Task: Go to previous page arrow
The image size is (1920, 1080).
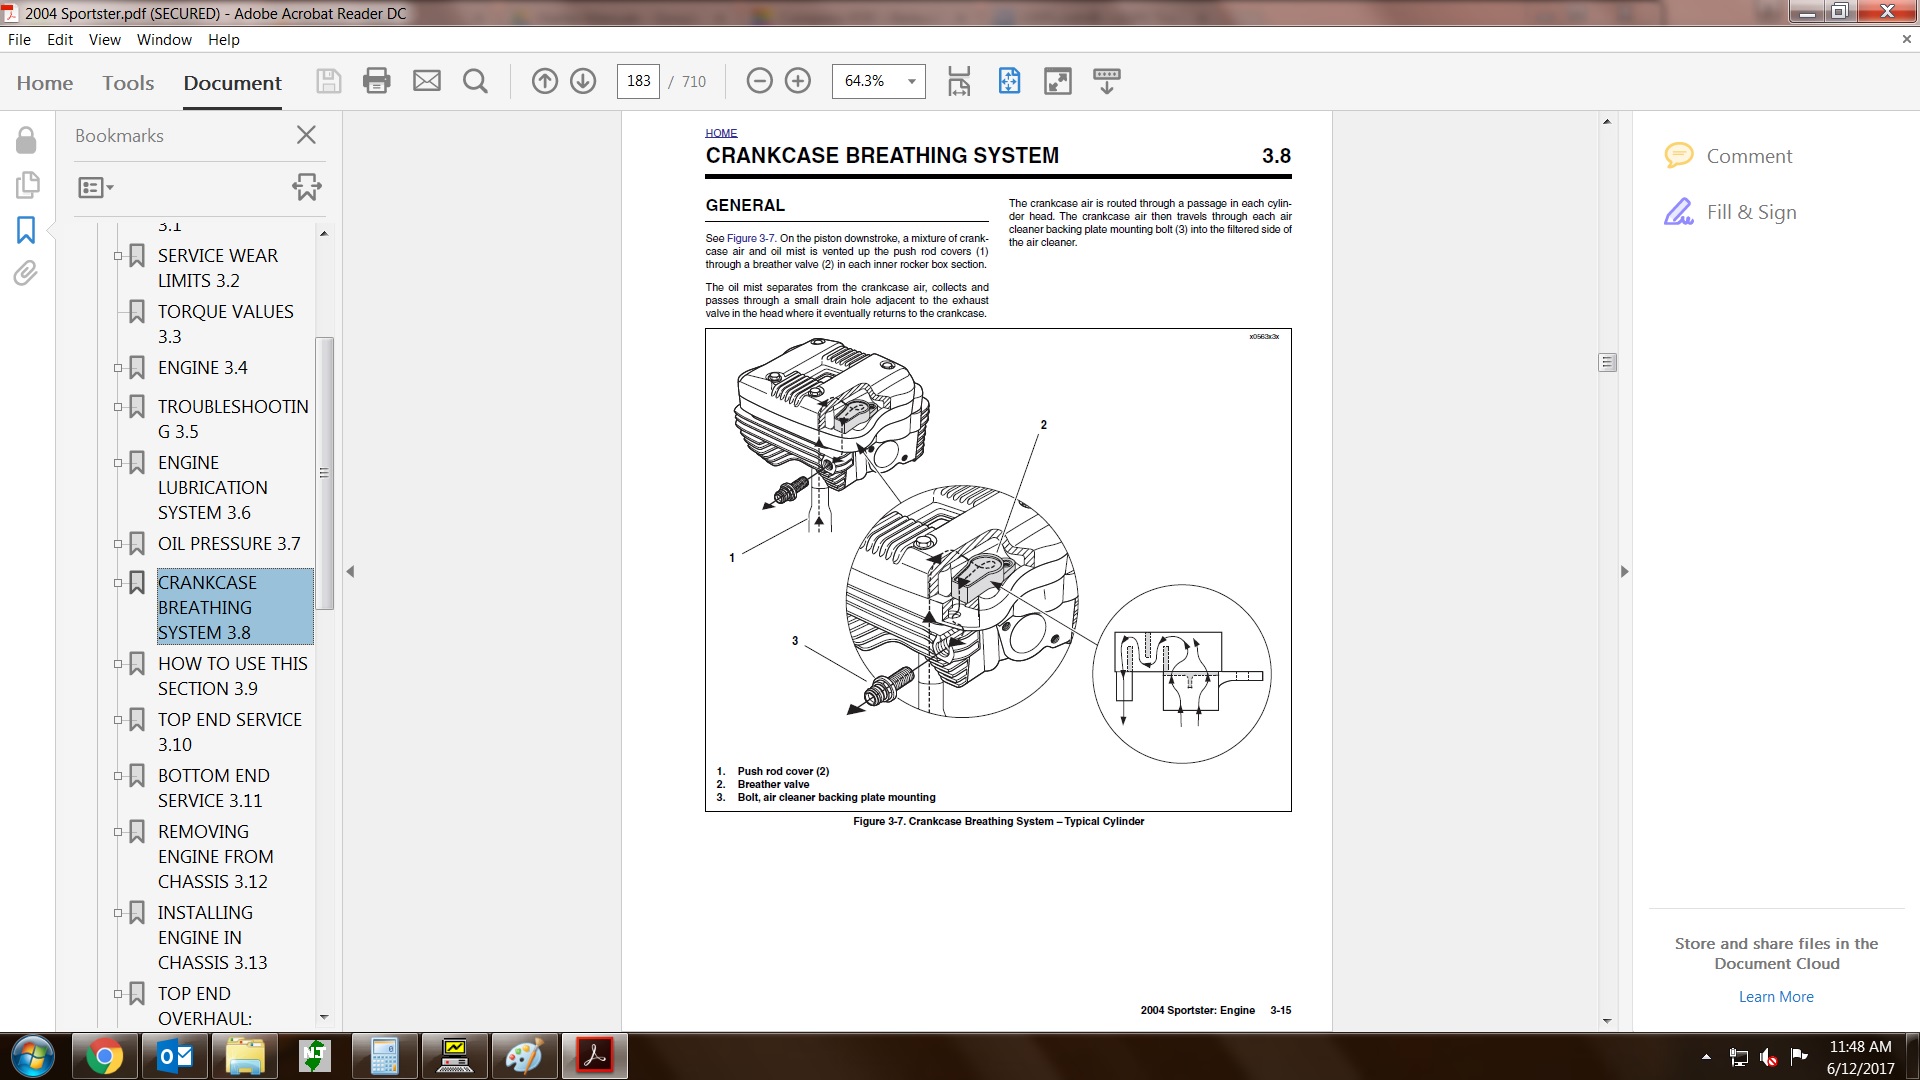Action: (544, 81)
